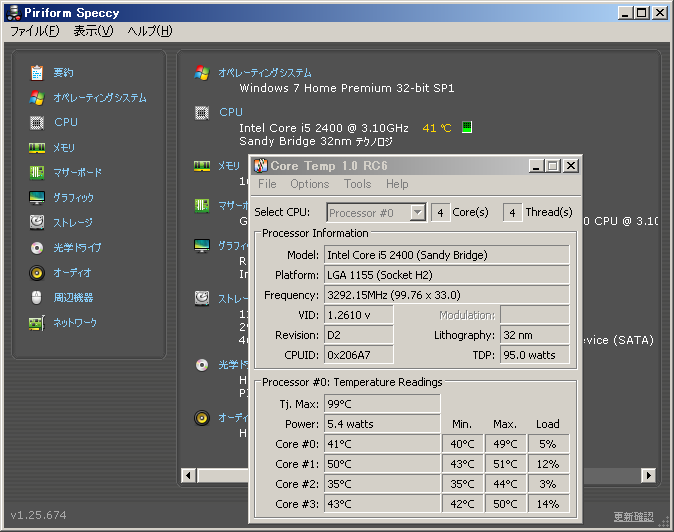This screenshot has height=532, width=674.
Task: Click the Frequency value field 3292.15MHz
Action: click(x=447, y=295)
